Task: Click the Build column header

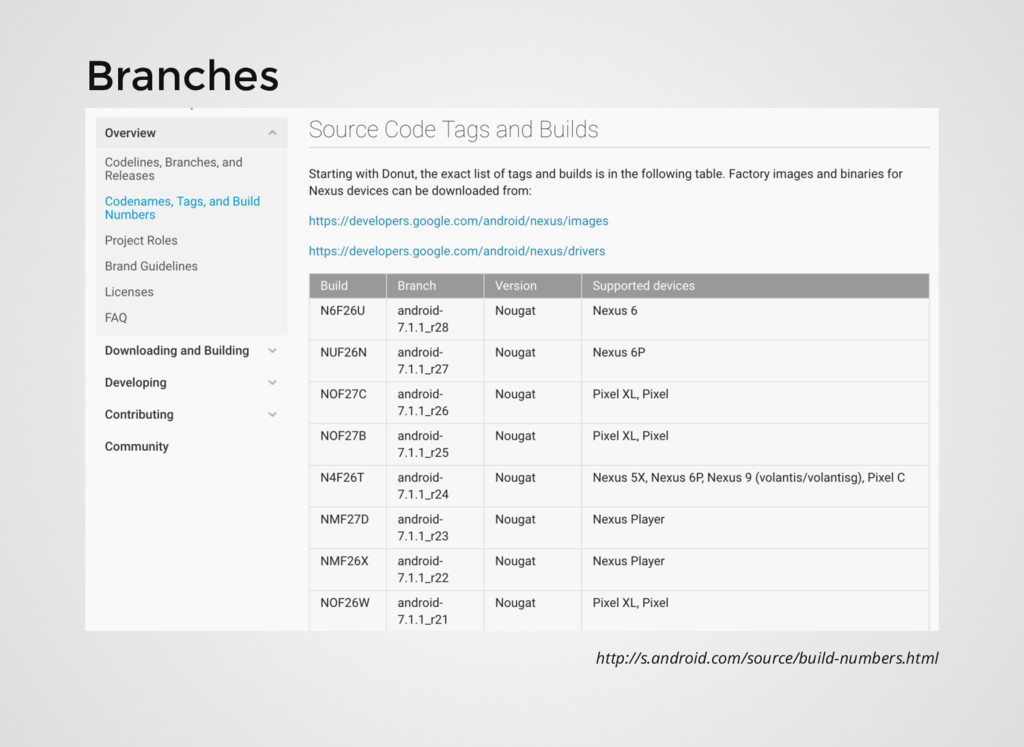Action: pyautogui.click(x=334, y=286)
